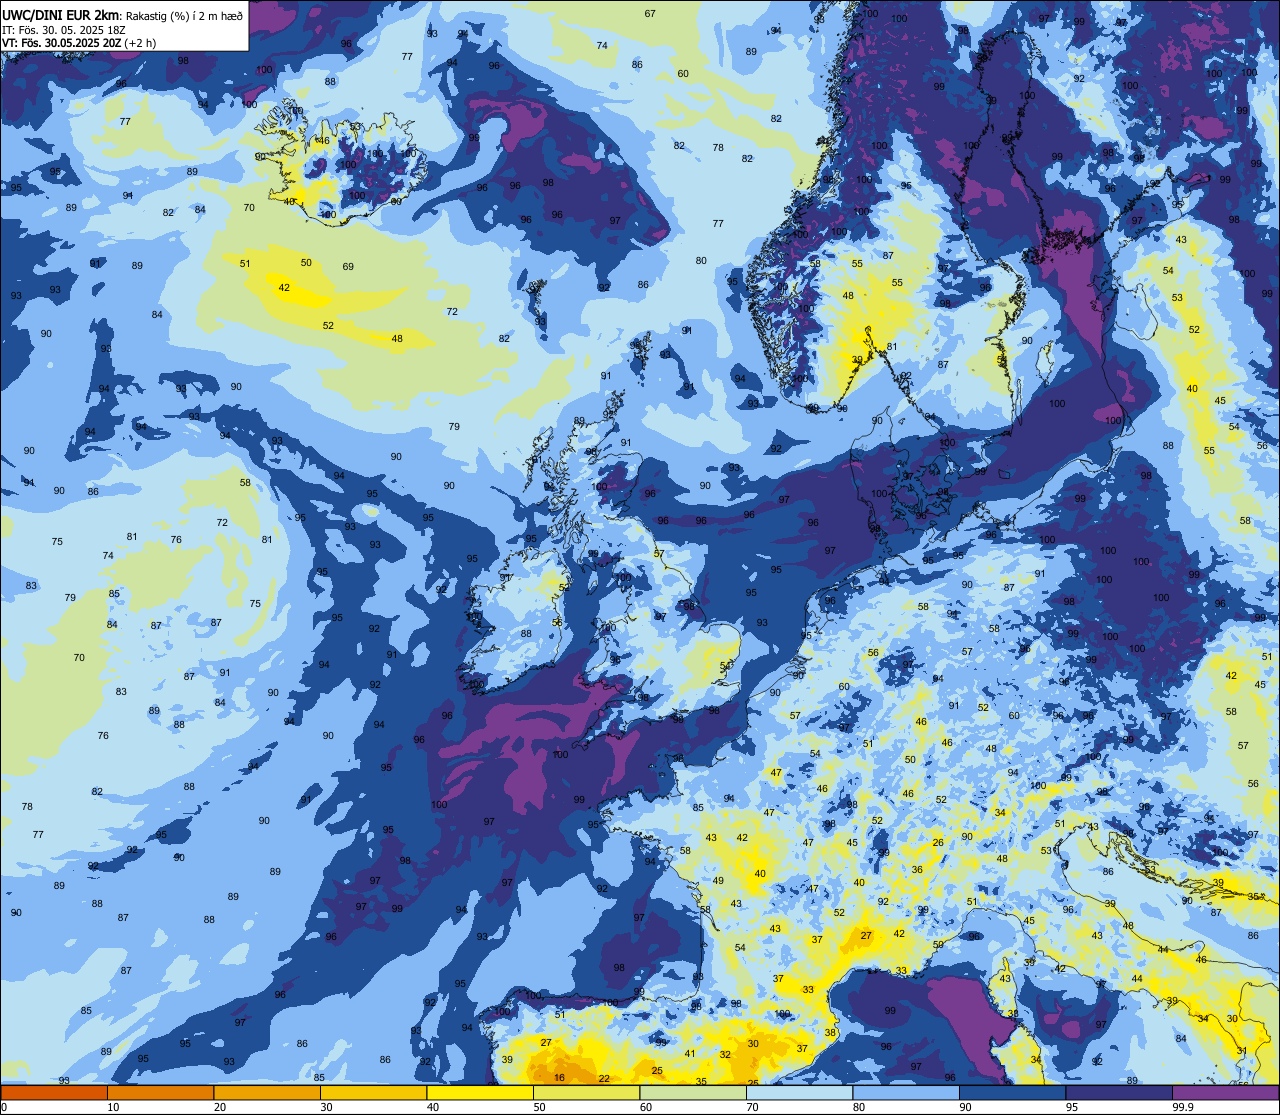
Task: Click the medium blue 80–90 legend swatch
Action: click(x=906, y=1092)
